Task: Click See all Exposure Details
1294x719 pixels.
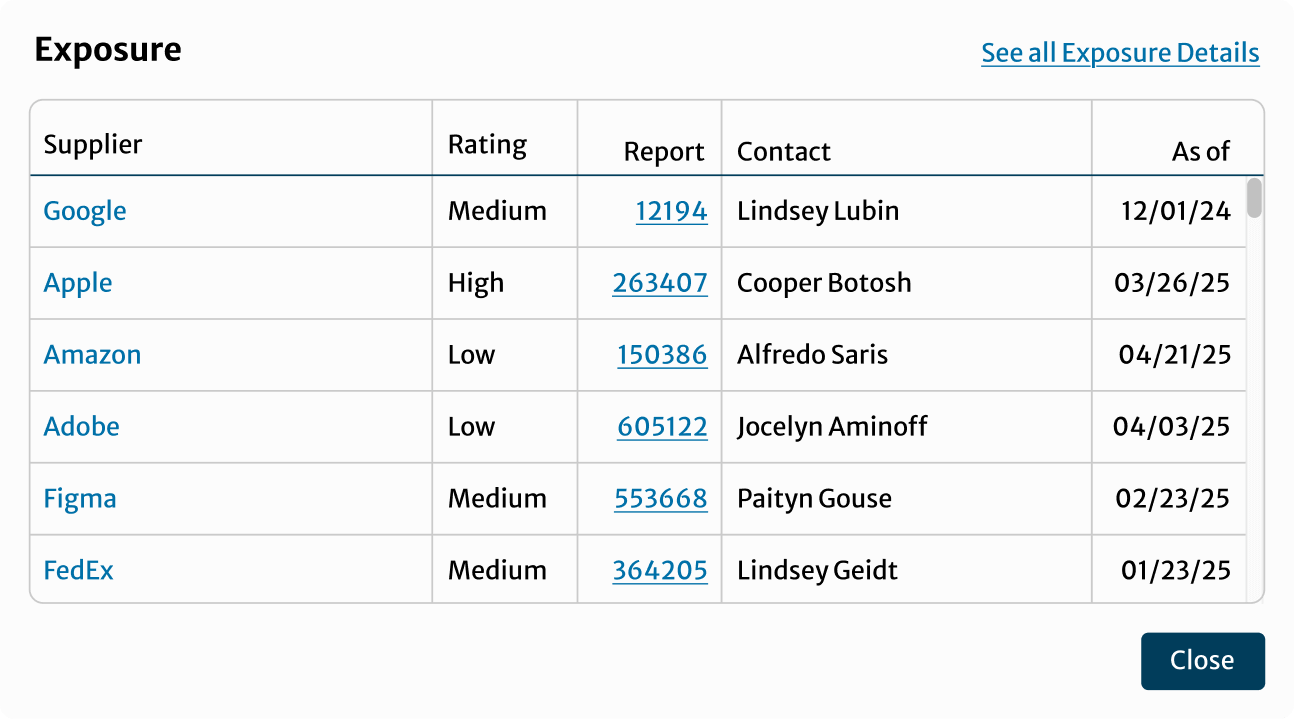Action: [x=1119, y=53]
